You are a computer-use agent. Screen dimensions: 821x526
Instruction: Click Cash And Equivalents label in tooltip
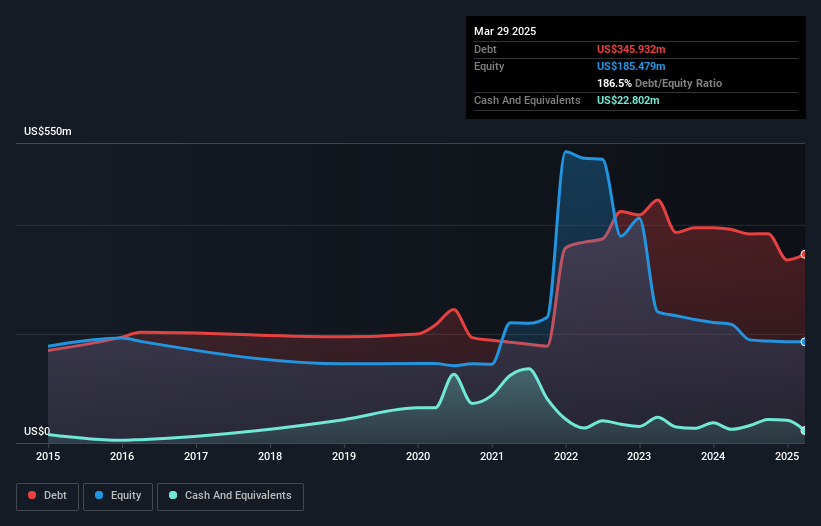click(527, 100)
